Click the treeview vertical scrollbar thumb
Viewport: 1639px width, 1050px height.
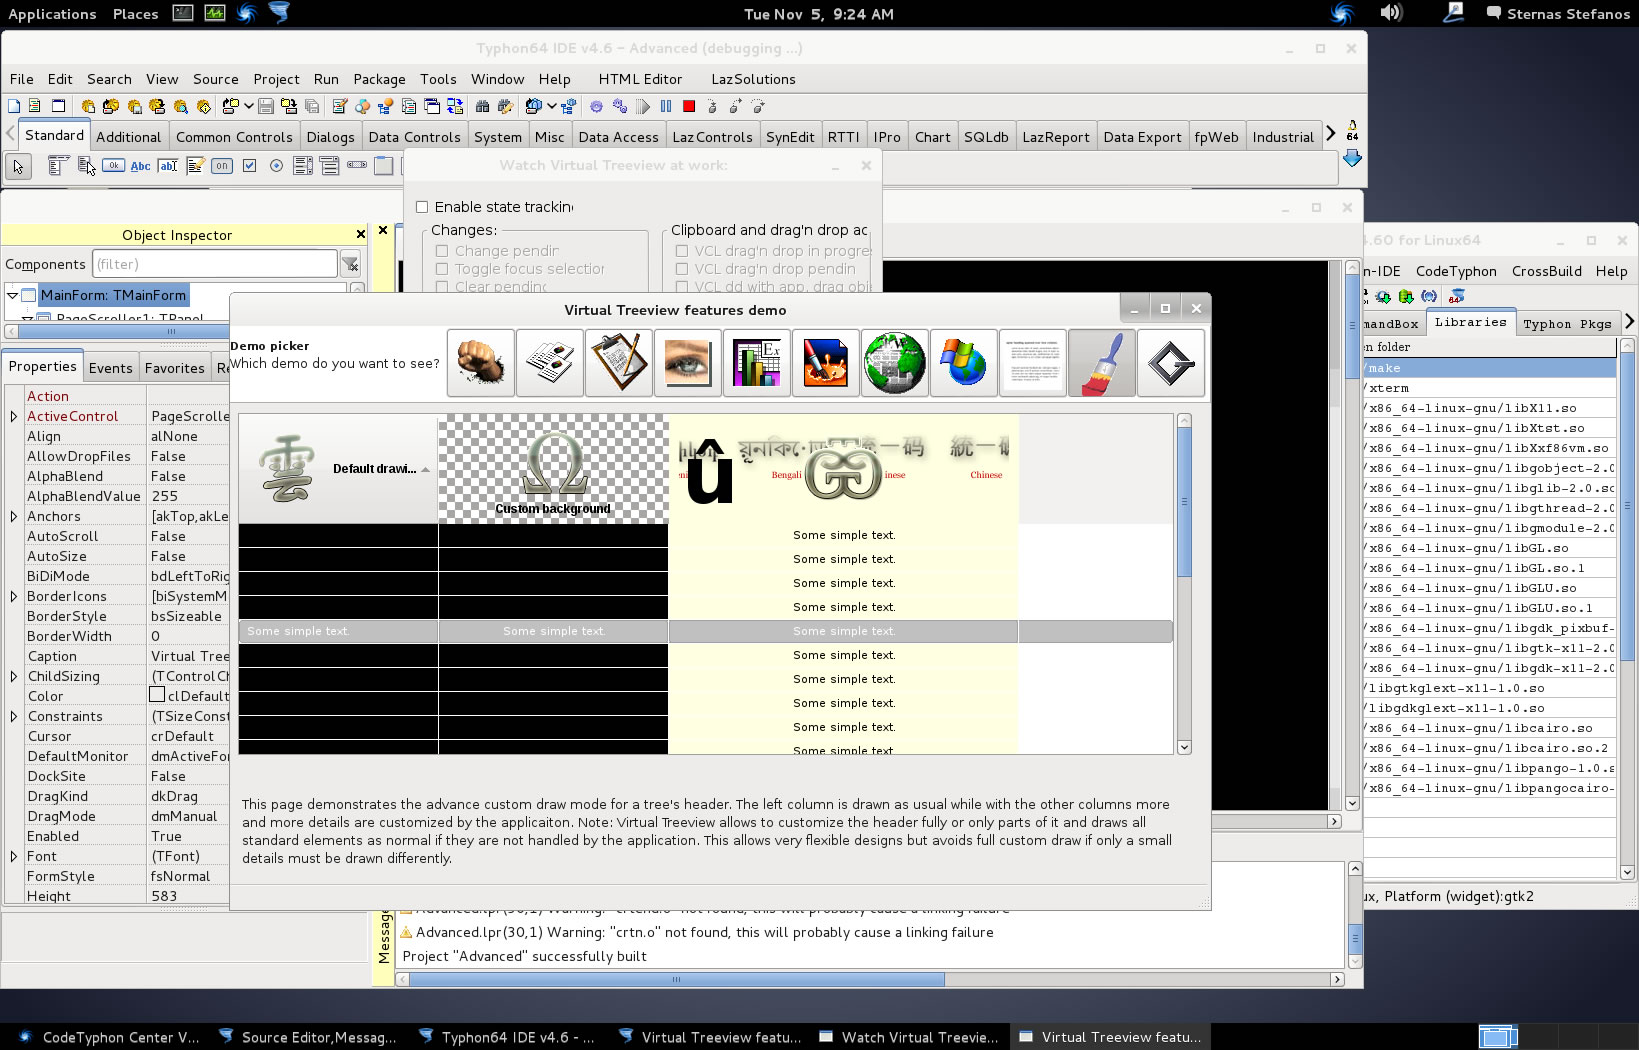(x=1184, y=502)
